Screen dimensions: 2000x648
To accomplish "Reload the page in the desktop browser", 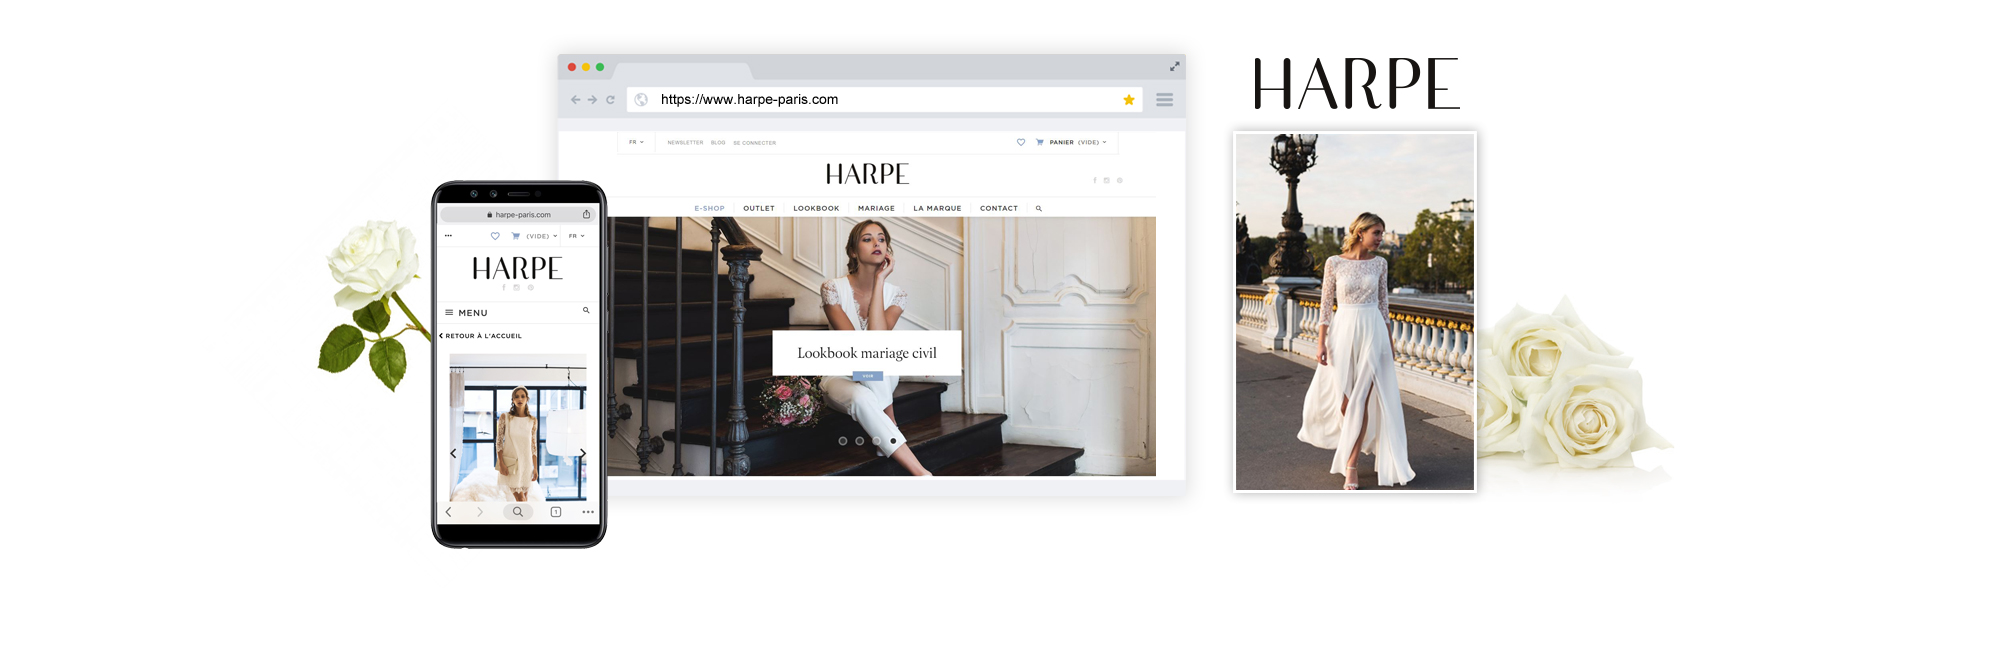I will (610, 100).
